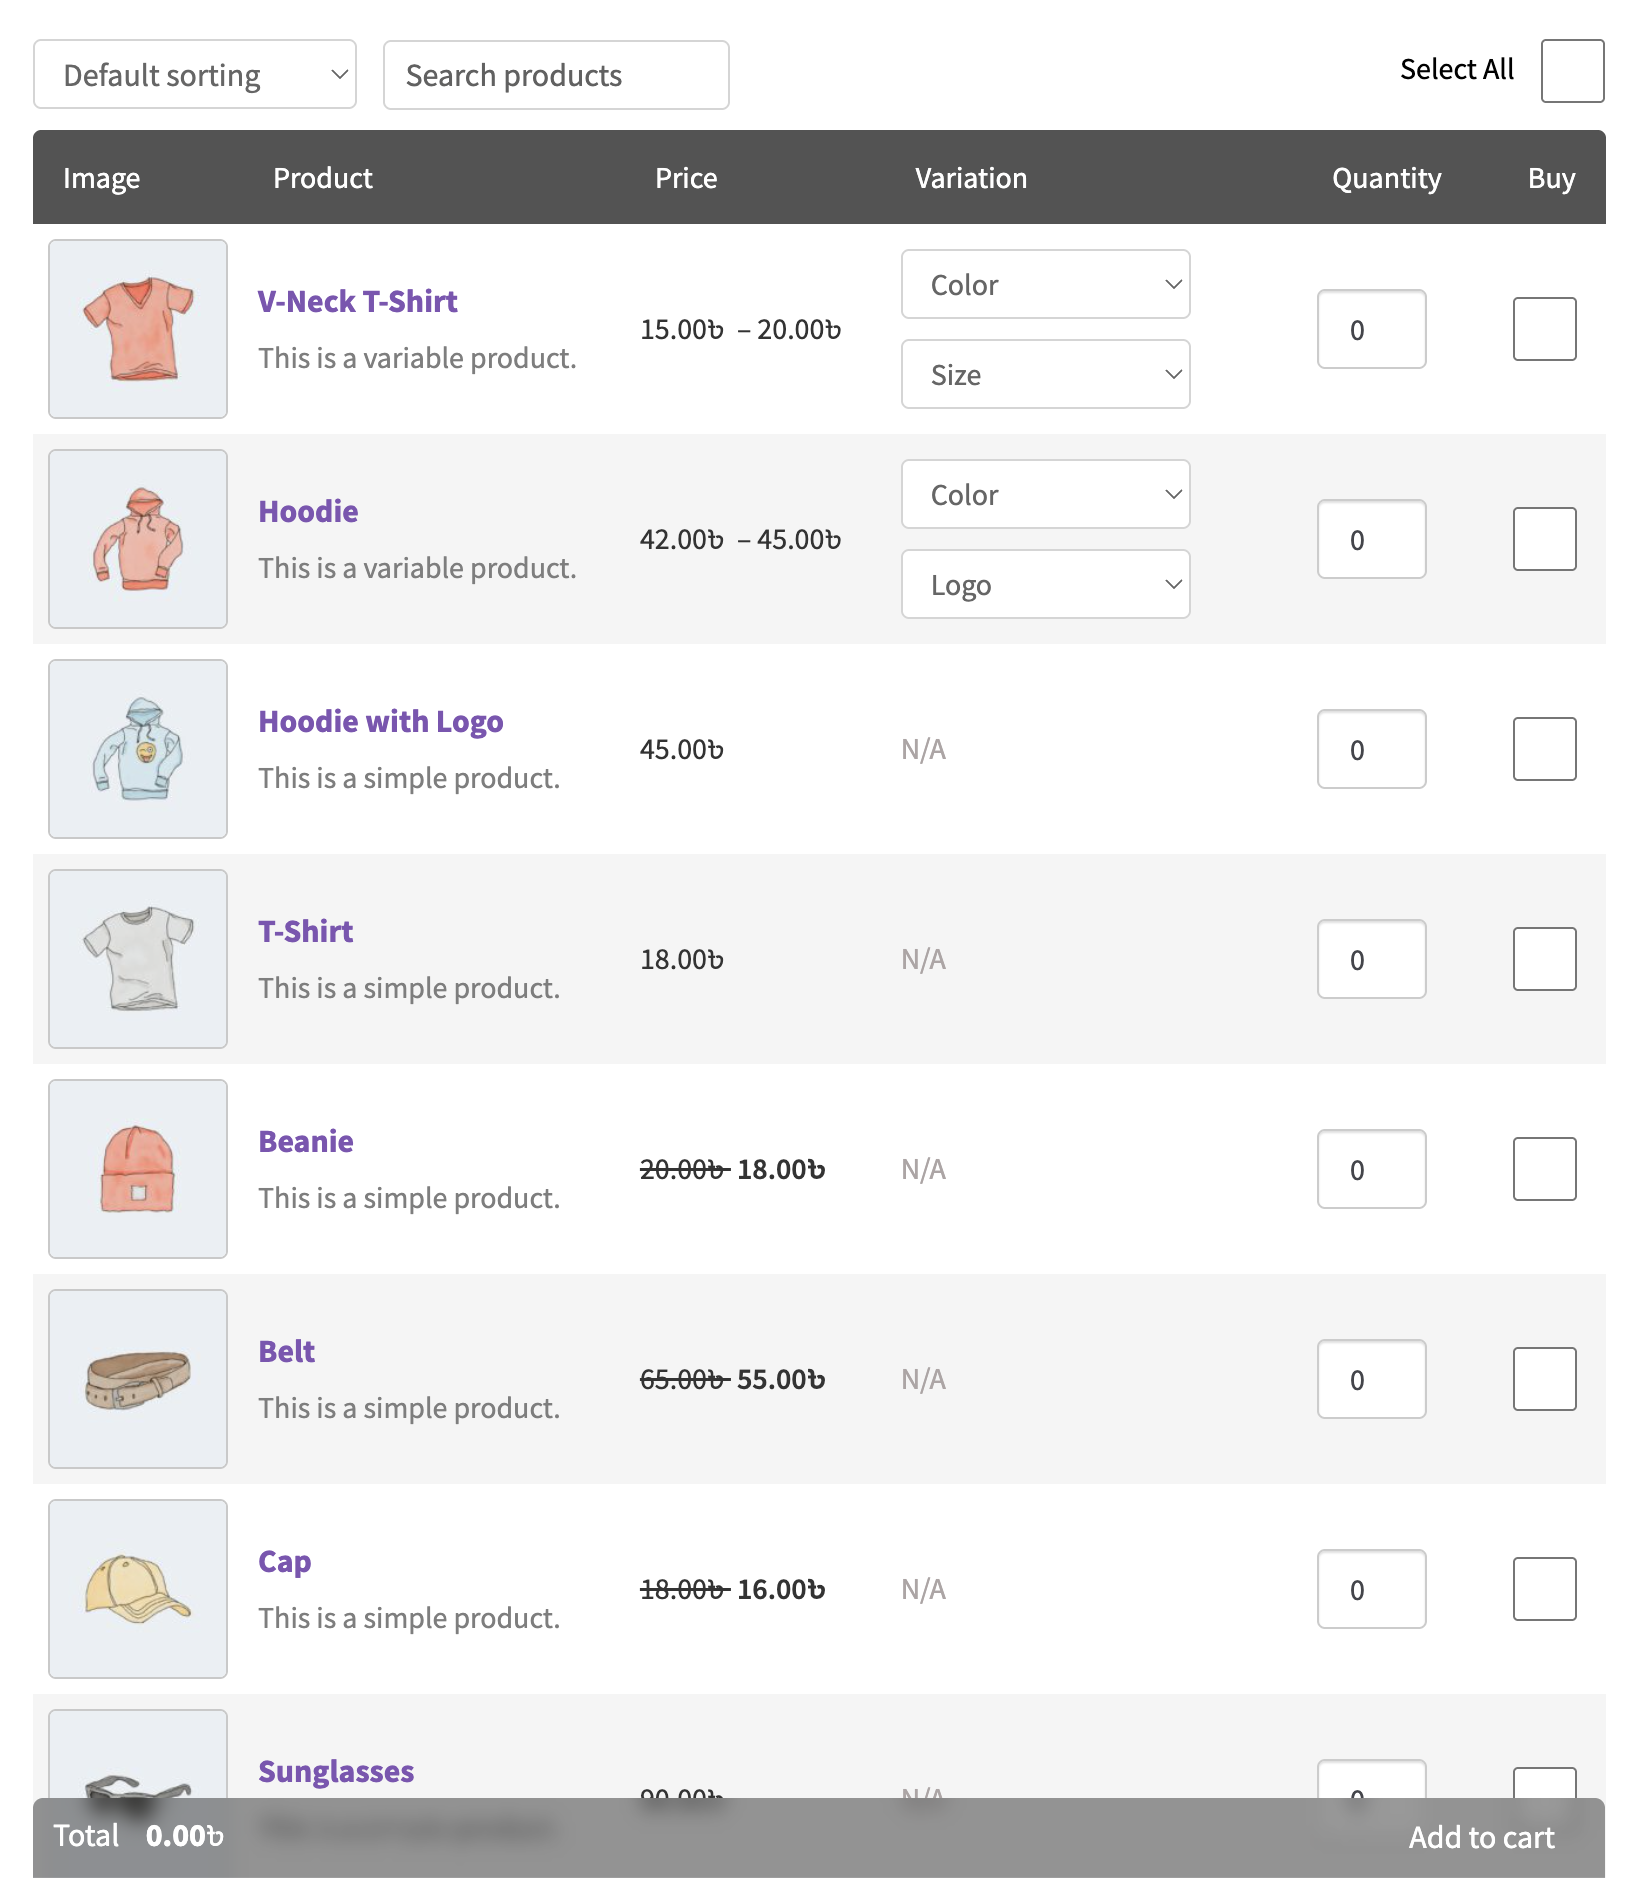Click the T-Shirt product image
This screenshot has height=1878, width=1649.
coord(137,958)
